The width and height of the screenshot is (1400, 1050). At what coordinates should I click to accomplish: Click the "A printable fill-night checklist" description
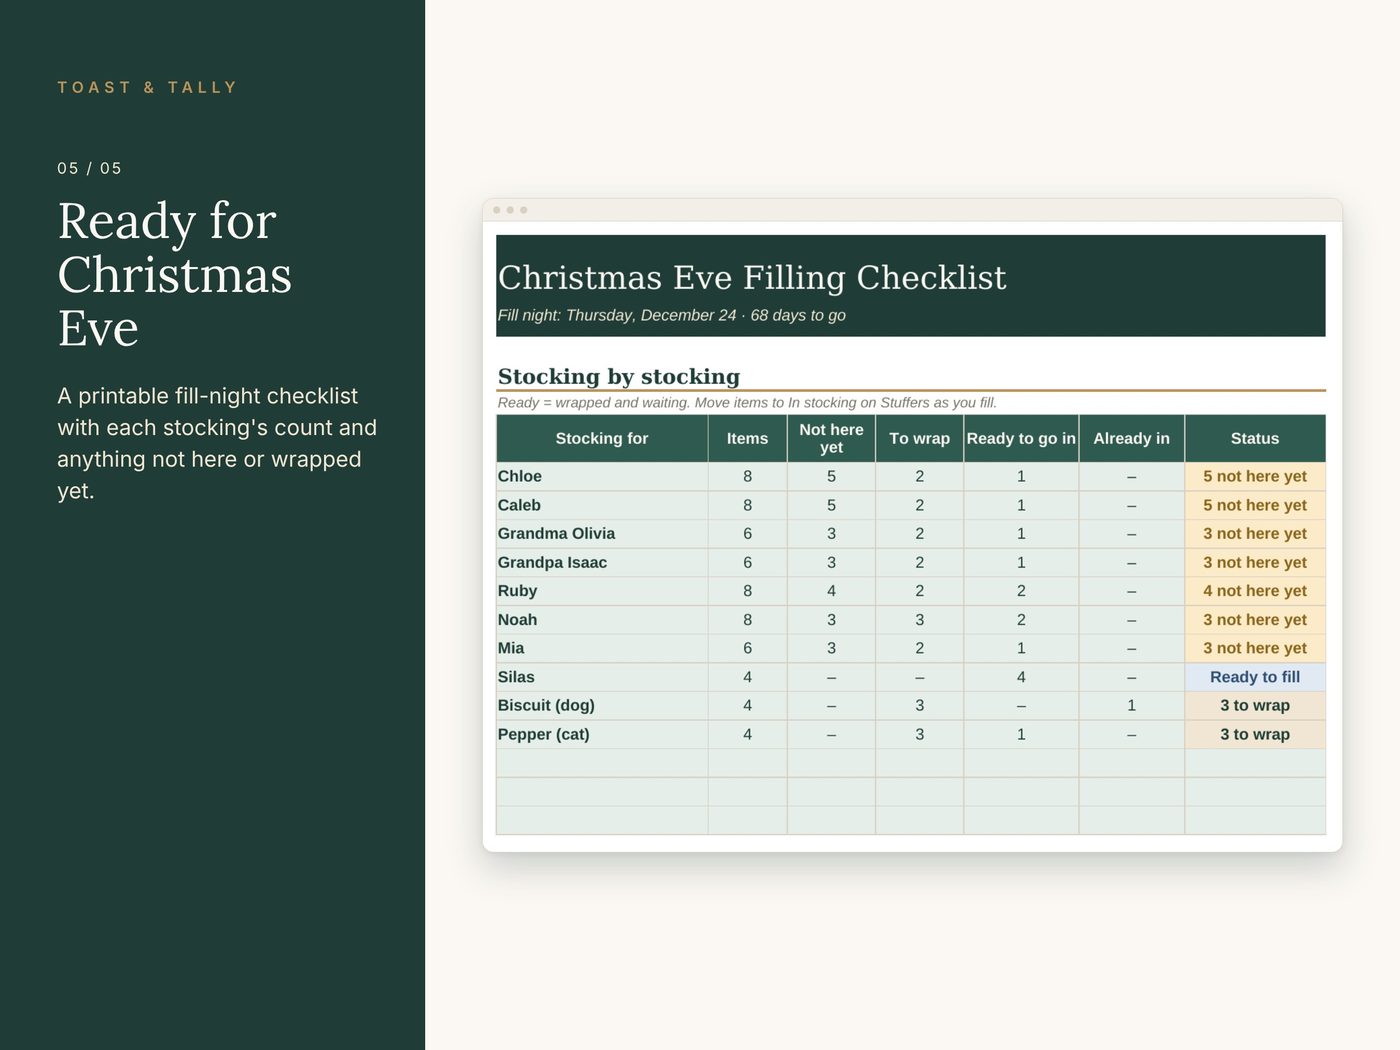[217, 443]
